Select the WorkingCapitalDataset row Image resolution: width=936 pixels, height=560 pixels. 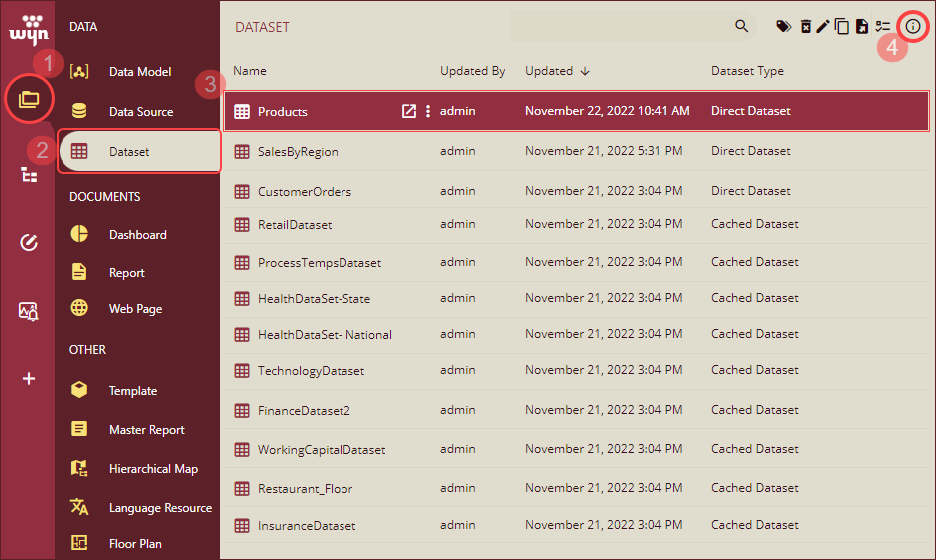pyautogui.click(x=577, y=450)
